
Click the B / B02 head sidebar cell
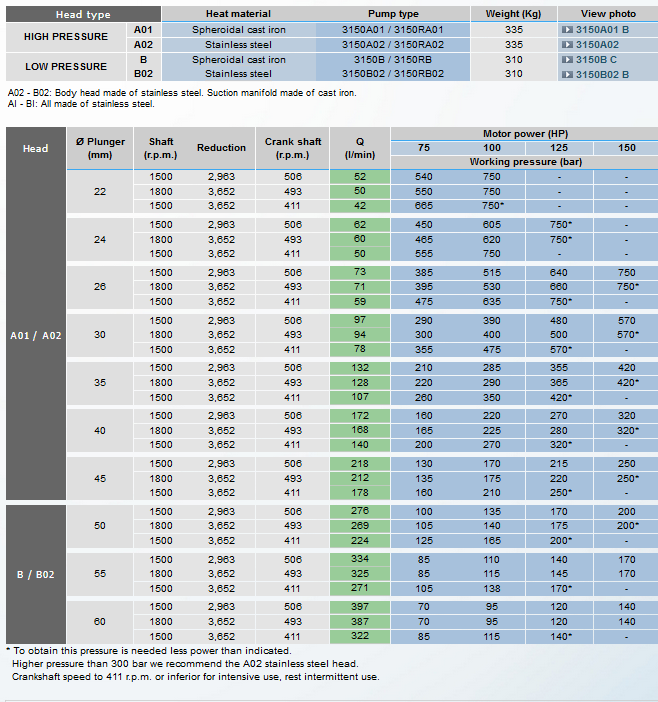click(36, 574)
